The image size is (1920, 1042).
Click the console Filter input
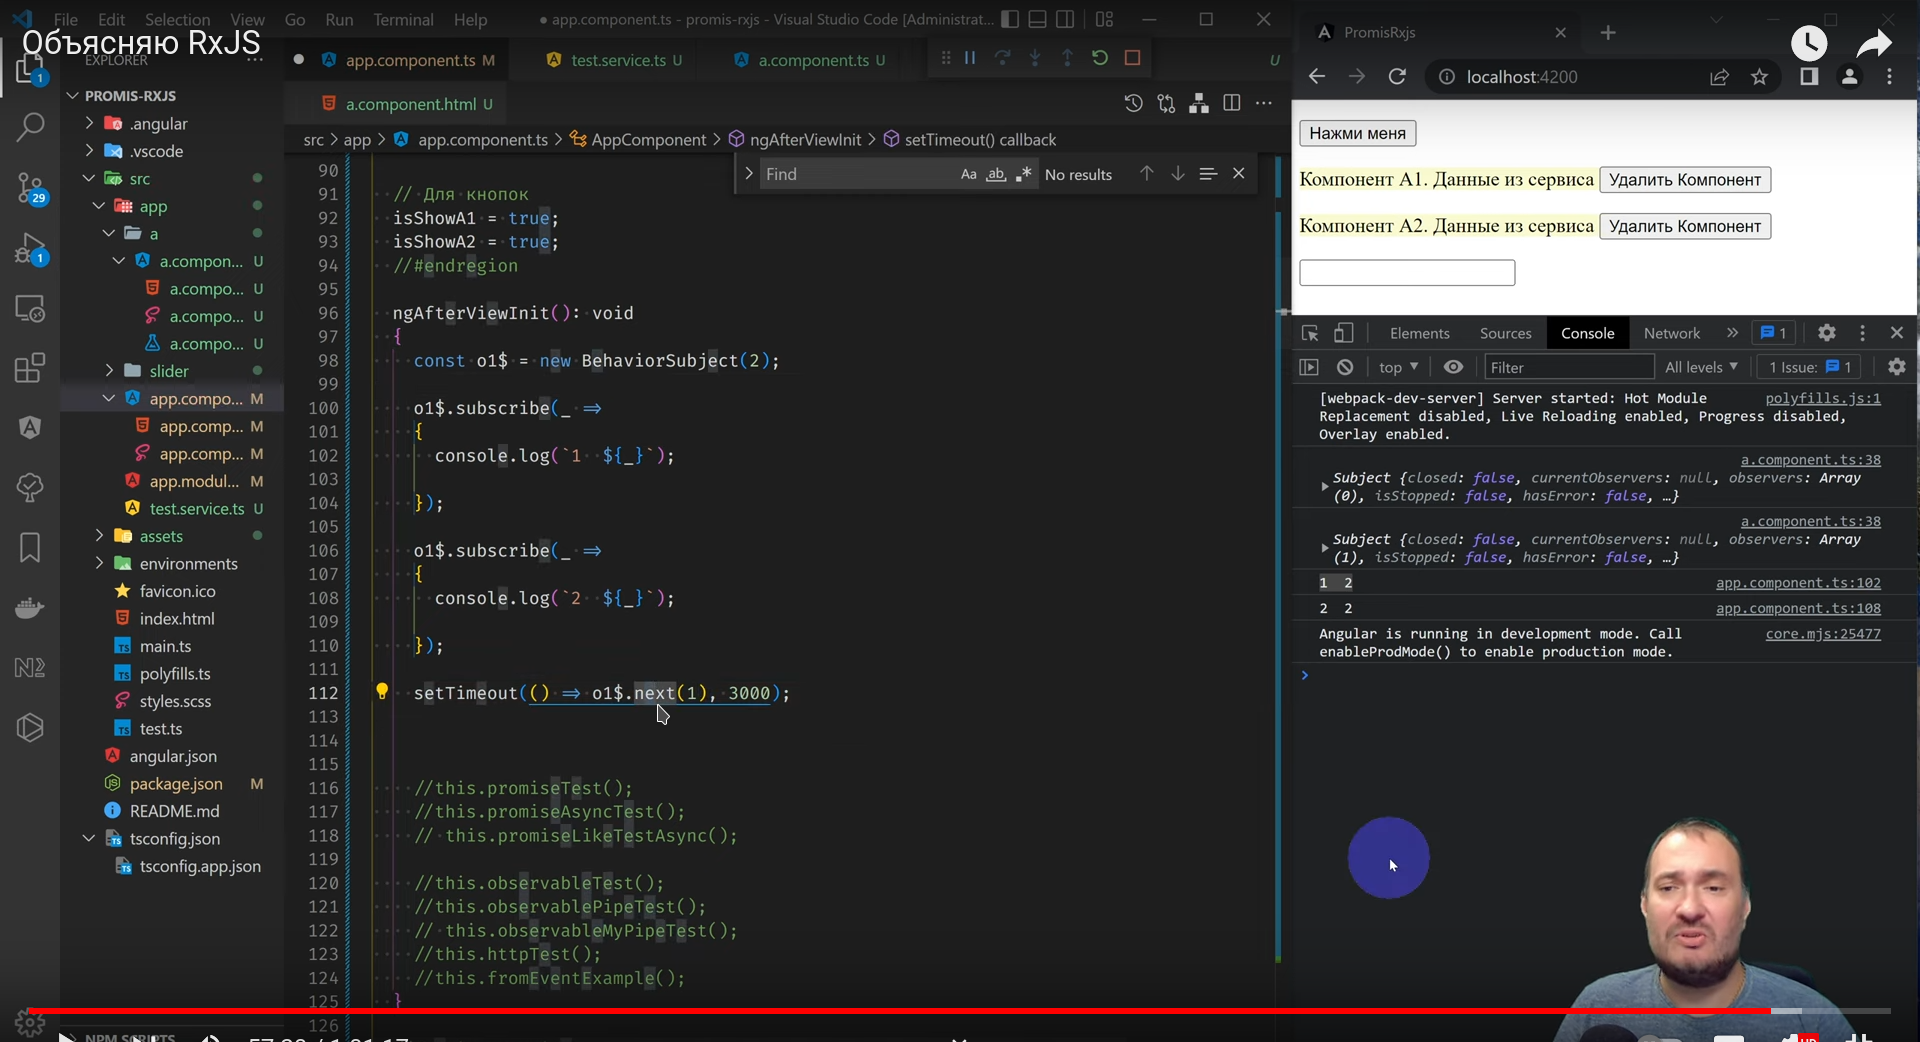click(x=1569, y=367)
